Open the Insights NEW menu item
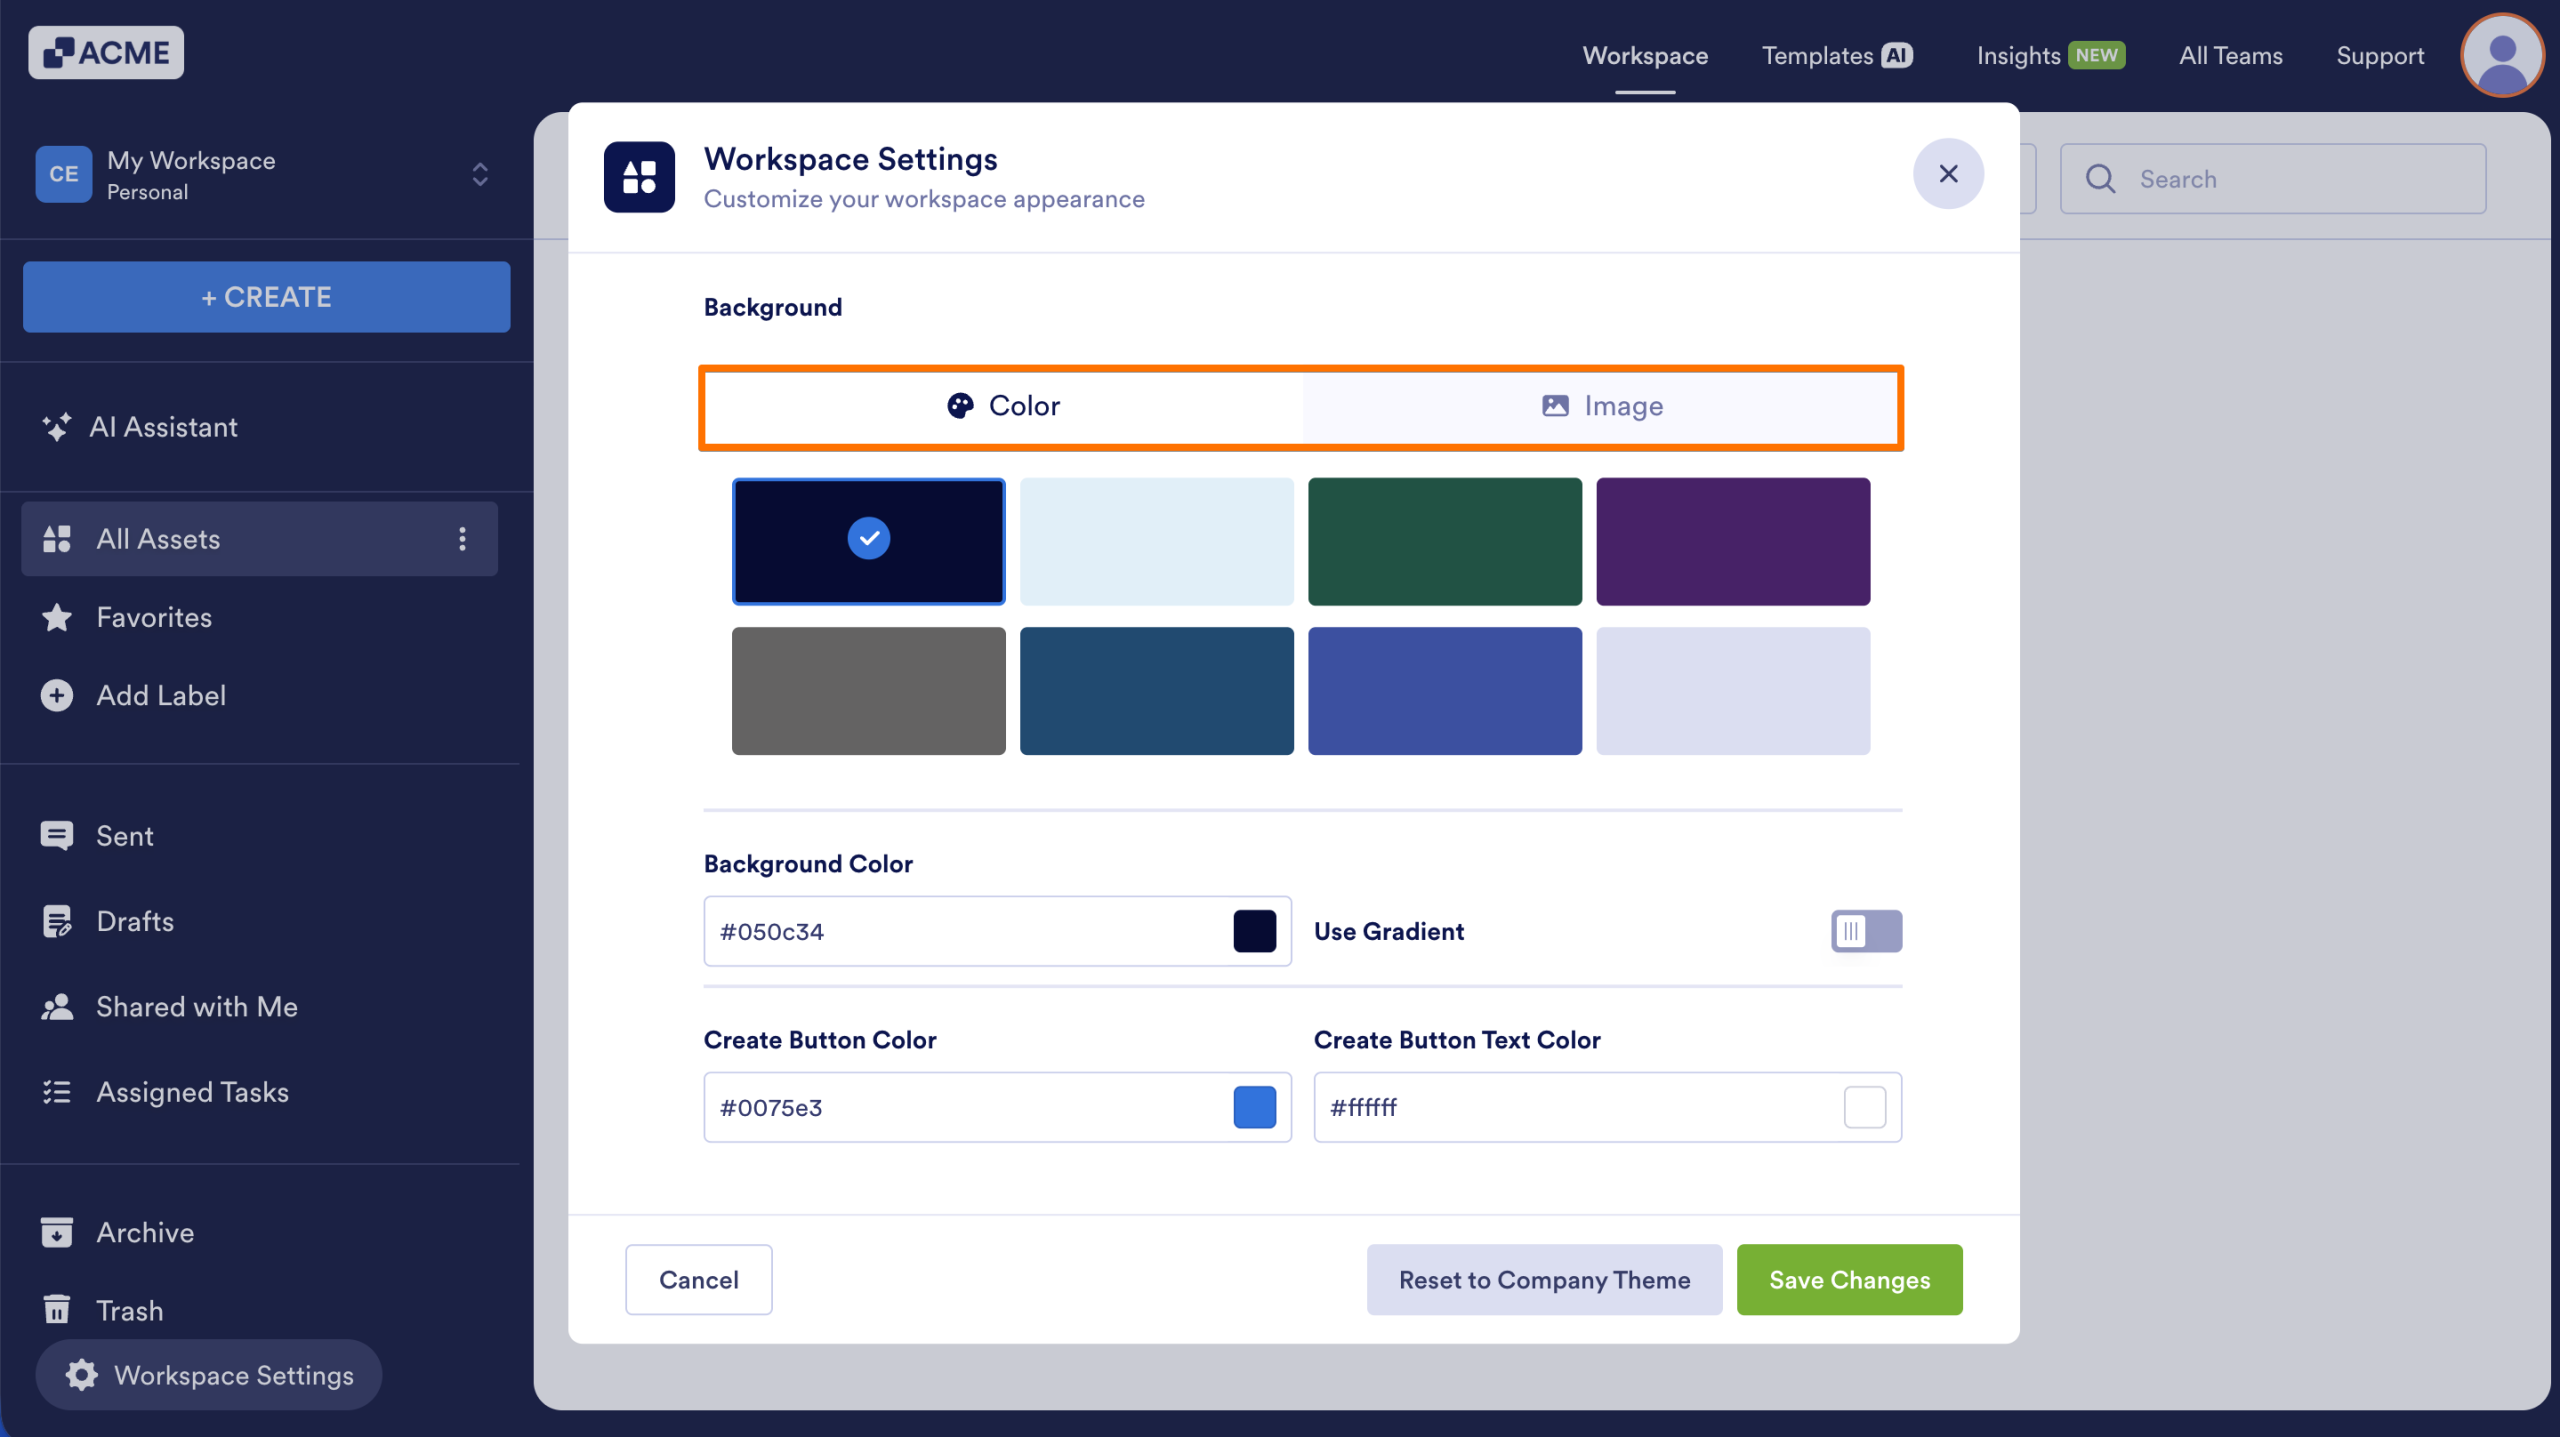2560x1437 pixels. coord(2049,55)
